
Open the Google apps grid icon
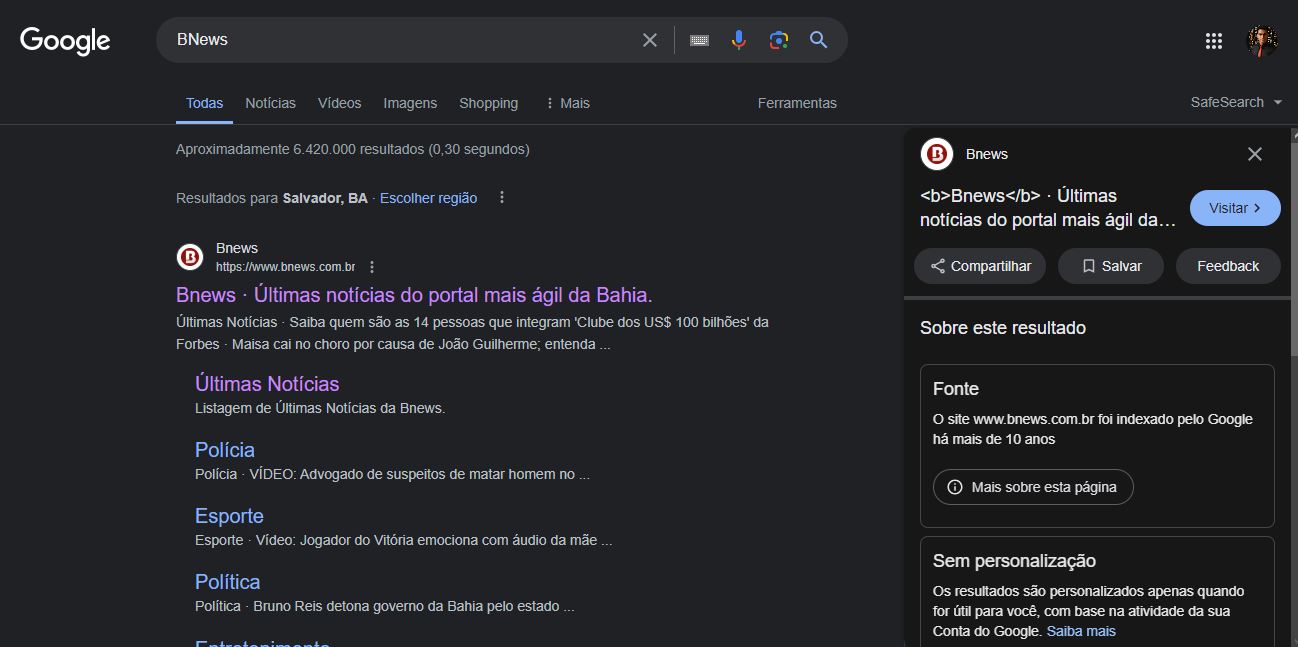(1214, 41)
